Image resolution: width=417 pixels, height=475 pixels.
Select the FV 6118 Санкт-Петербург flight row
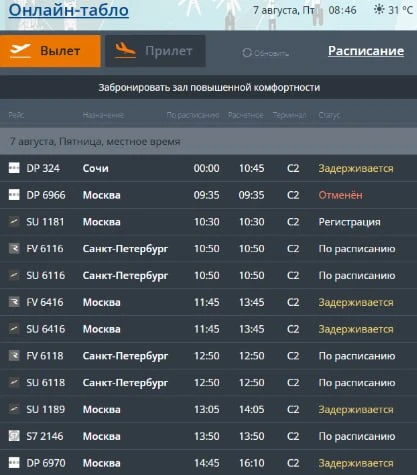209,356
